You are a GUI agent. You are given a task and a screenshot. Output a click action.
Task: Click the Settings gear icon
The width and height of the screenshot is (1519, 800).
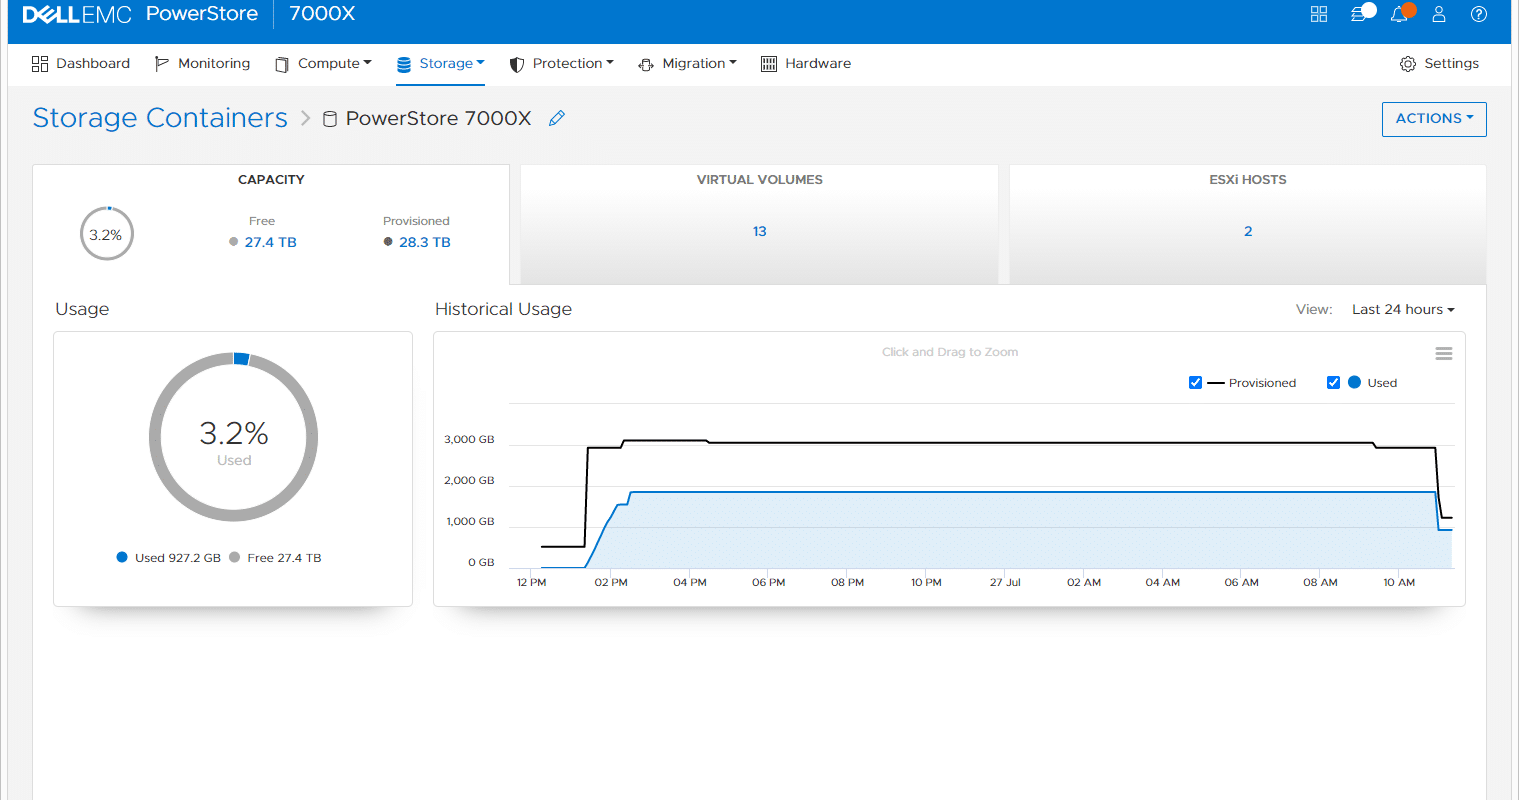[x=1408, y=64]
